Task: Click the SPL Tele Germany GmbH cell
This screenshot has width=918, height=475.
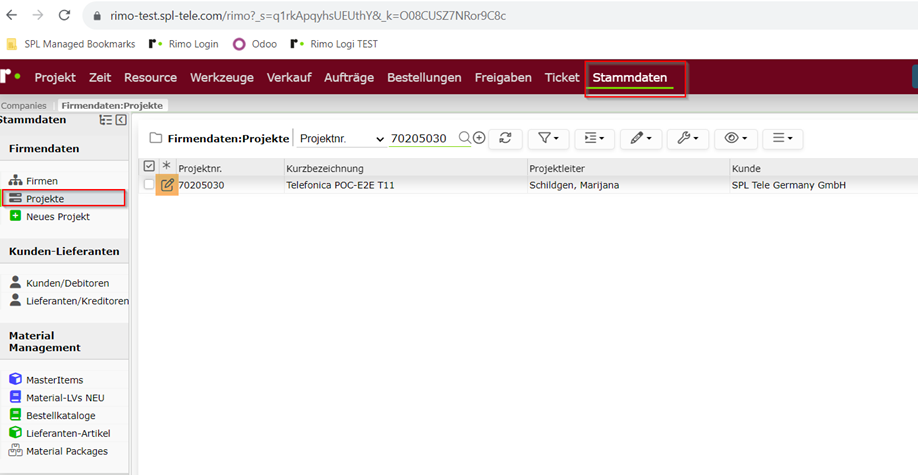Action: coord(789,186)
